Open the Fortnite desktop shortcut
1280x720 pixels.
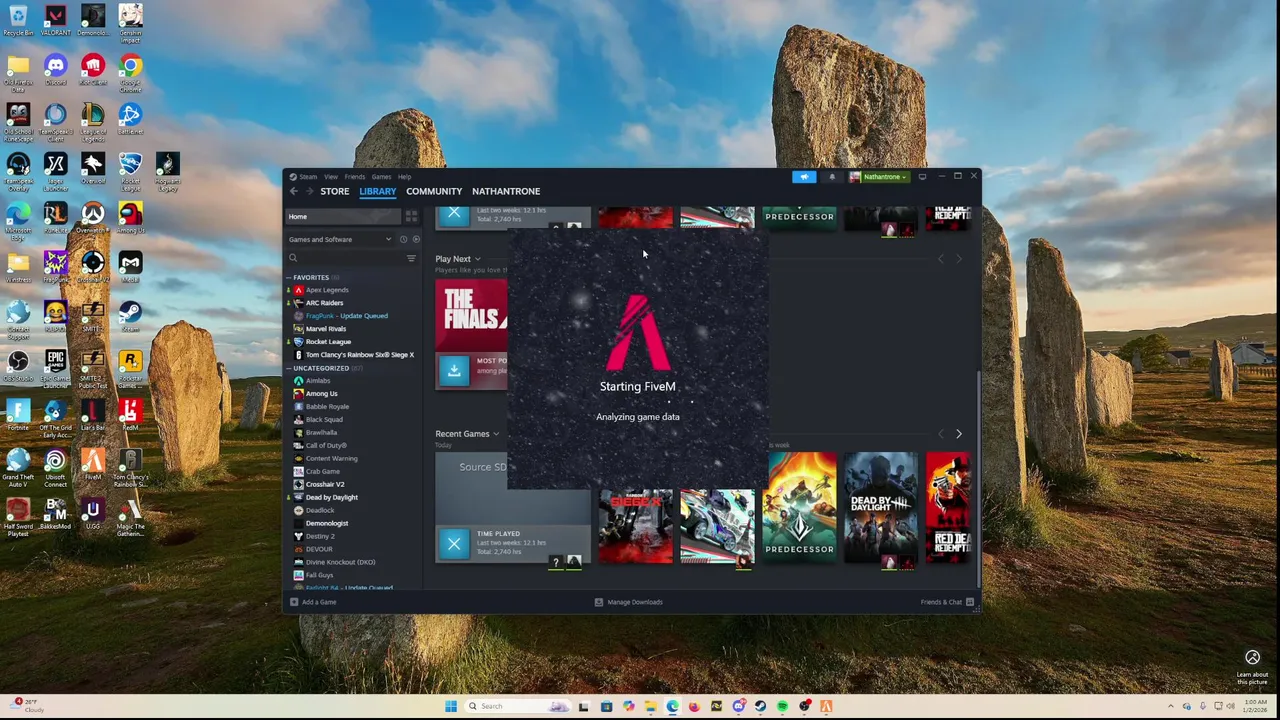tap(18, 414)
